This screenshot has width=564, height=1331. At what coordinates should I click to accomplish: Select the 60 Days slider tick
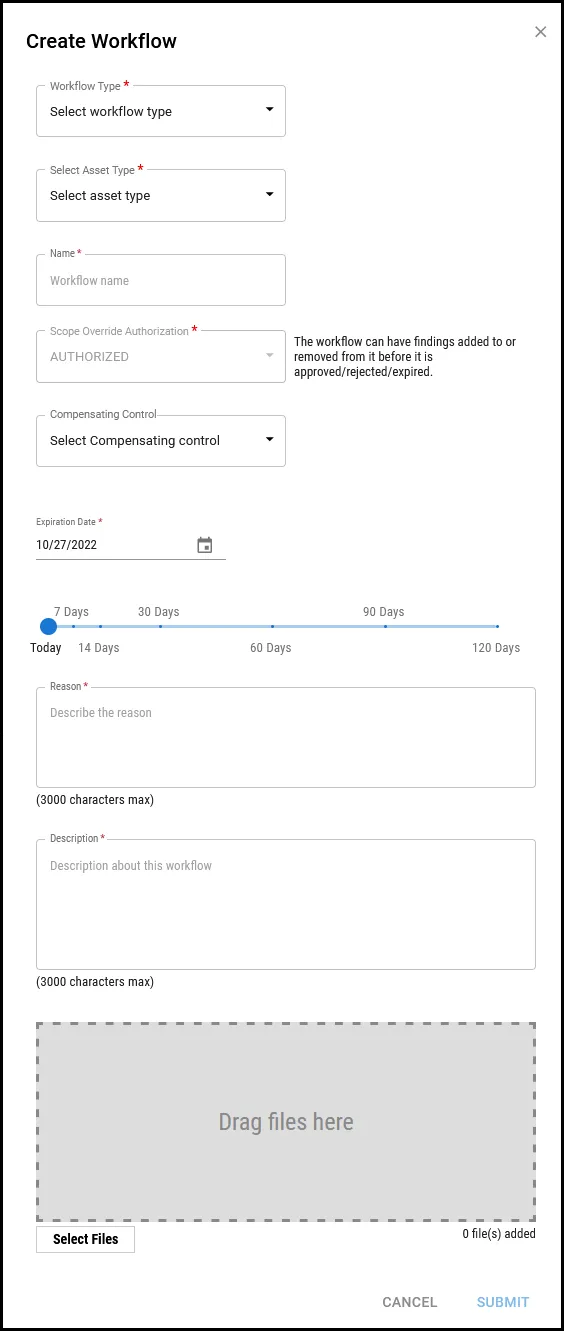pyautogui.click(x=272, y=627)
